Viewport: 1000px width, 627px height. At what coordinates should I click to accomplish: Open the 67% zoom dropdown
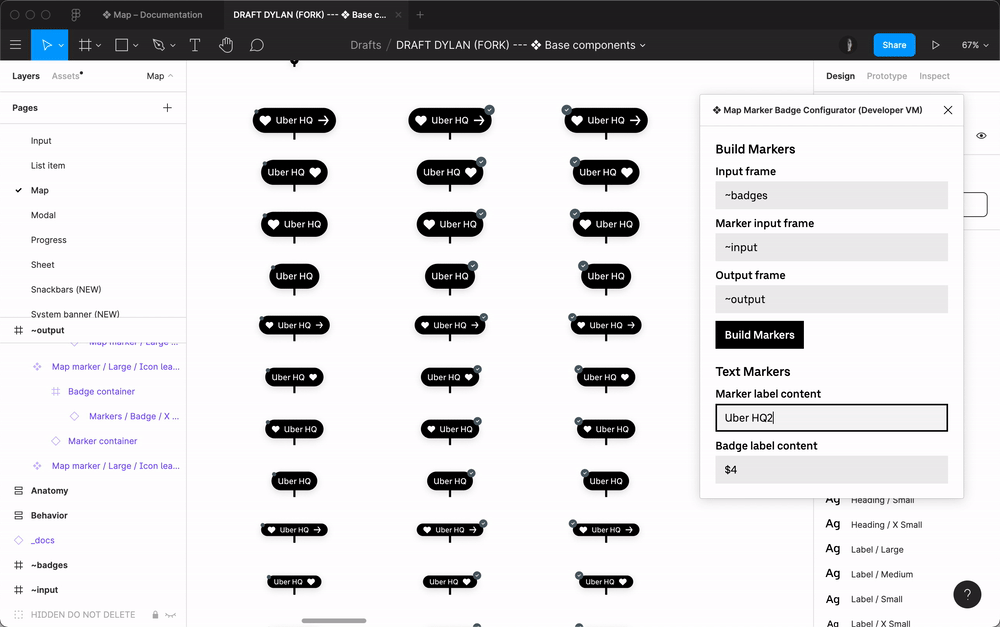point(974,45)
